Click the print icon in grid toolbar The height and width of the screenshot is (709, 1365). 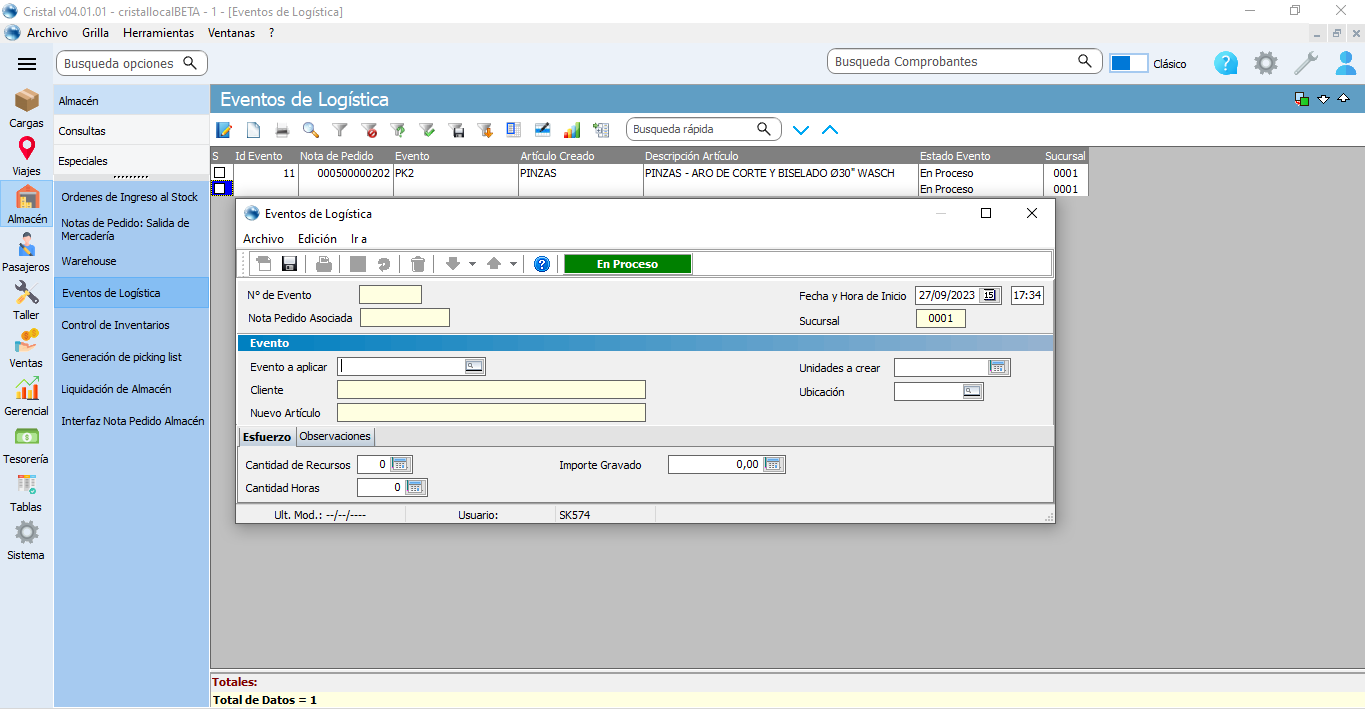pyautogui.click(x=282, y=130)
